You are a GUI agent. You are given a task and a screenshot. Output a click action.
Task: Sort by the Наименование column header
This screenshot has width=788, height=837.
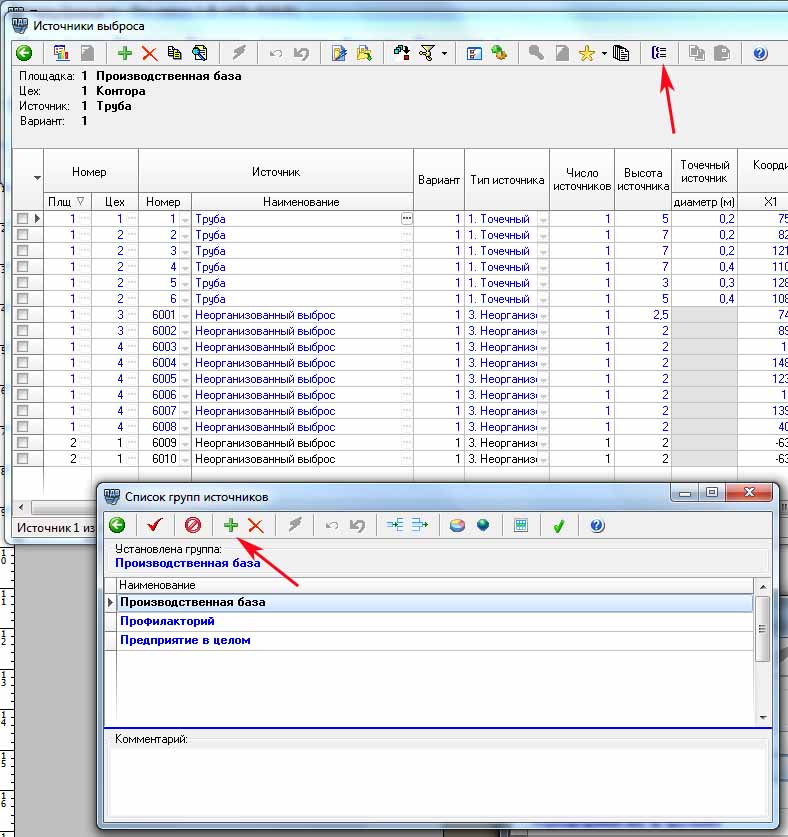click(301, 202)
